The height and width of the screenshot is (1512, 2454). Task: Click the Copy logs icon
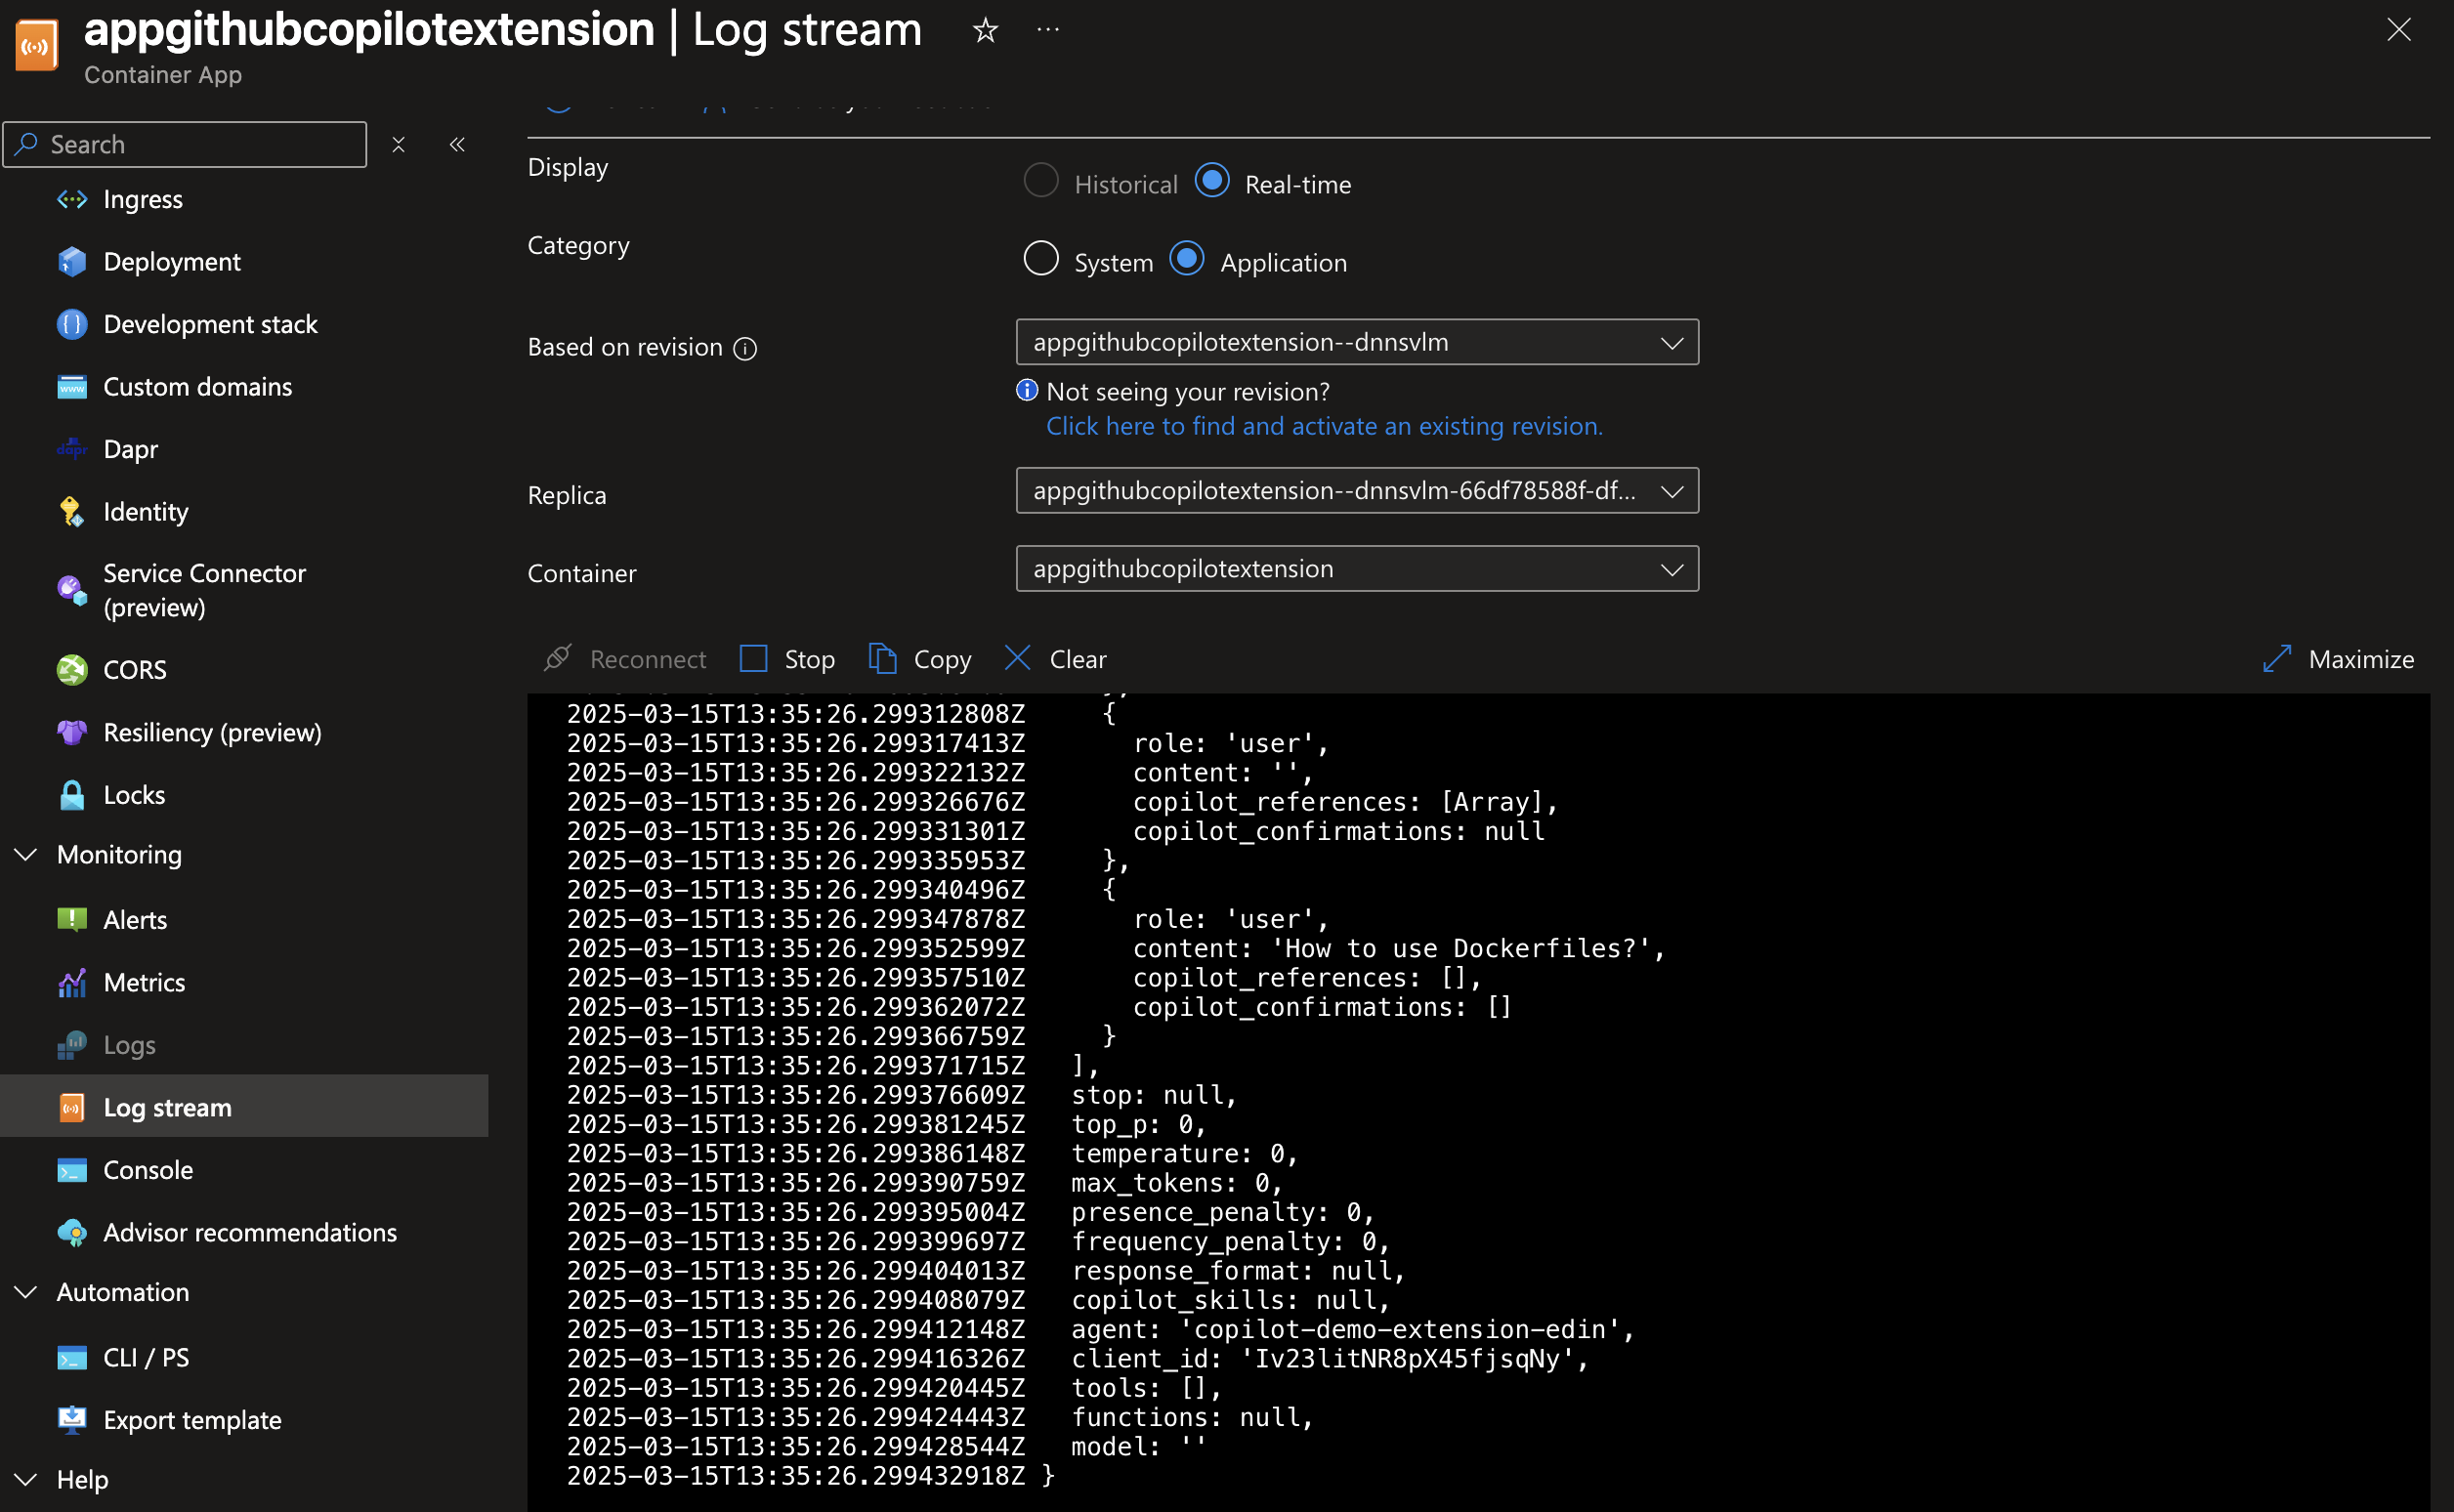882,658
